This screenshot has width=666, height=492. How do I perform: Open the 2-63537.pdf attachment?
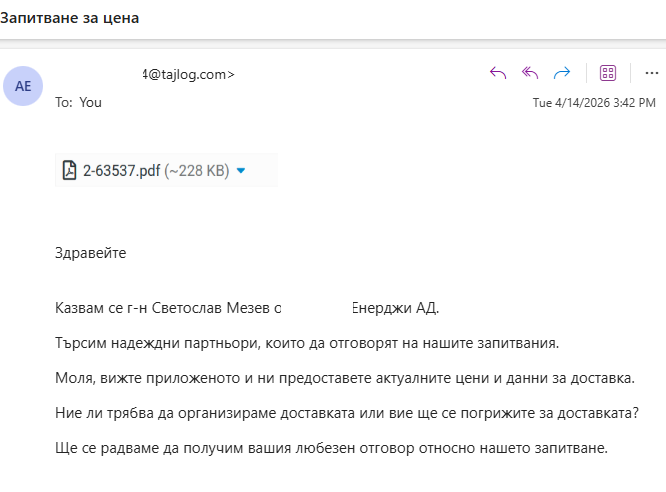(121, 171)
